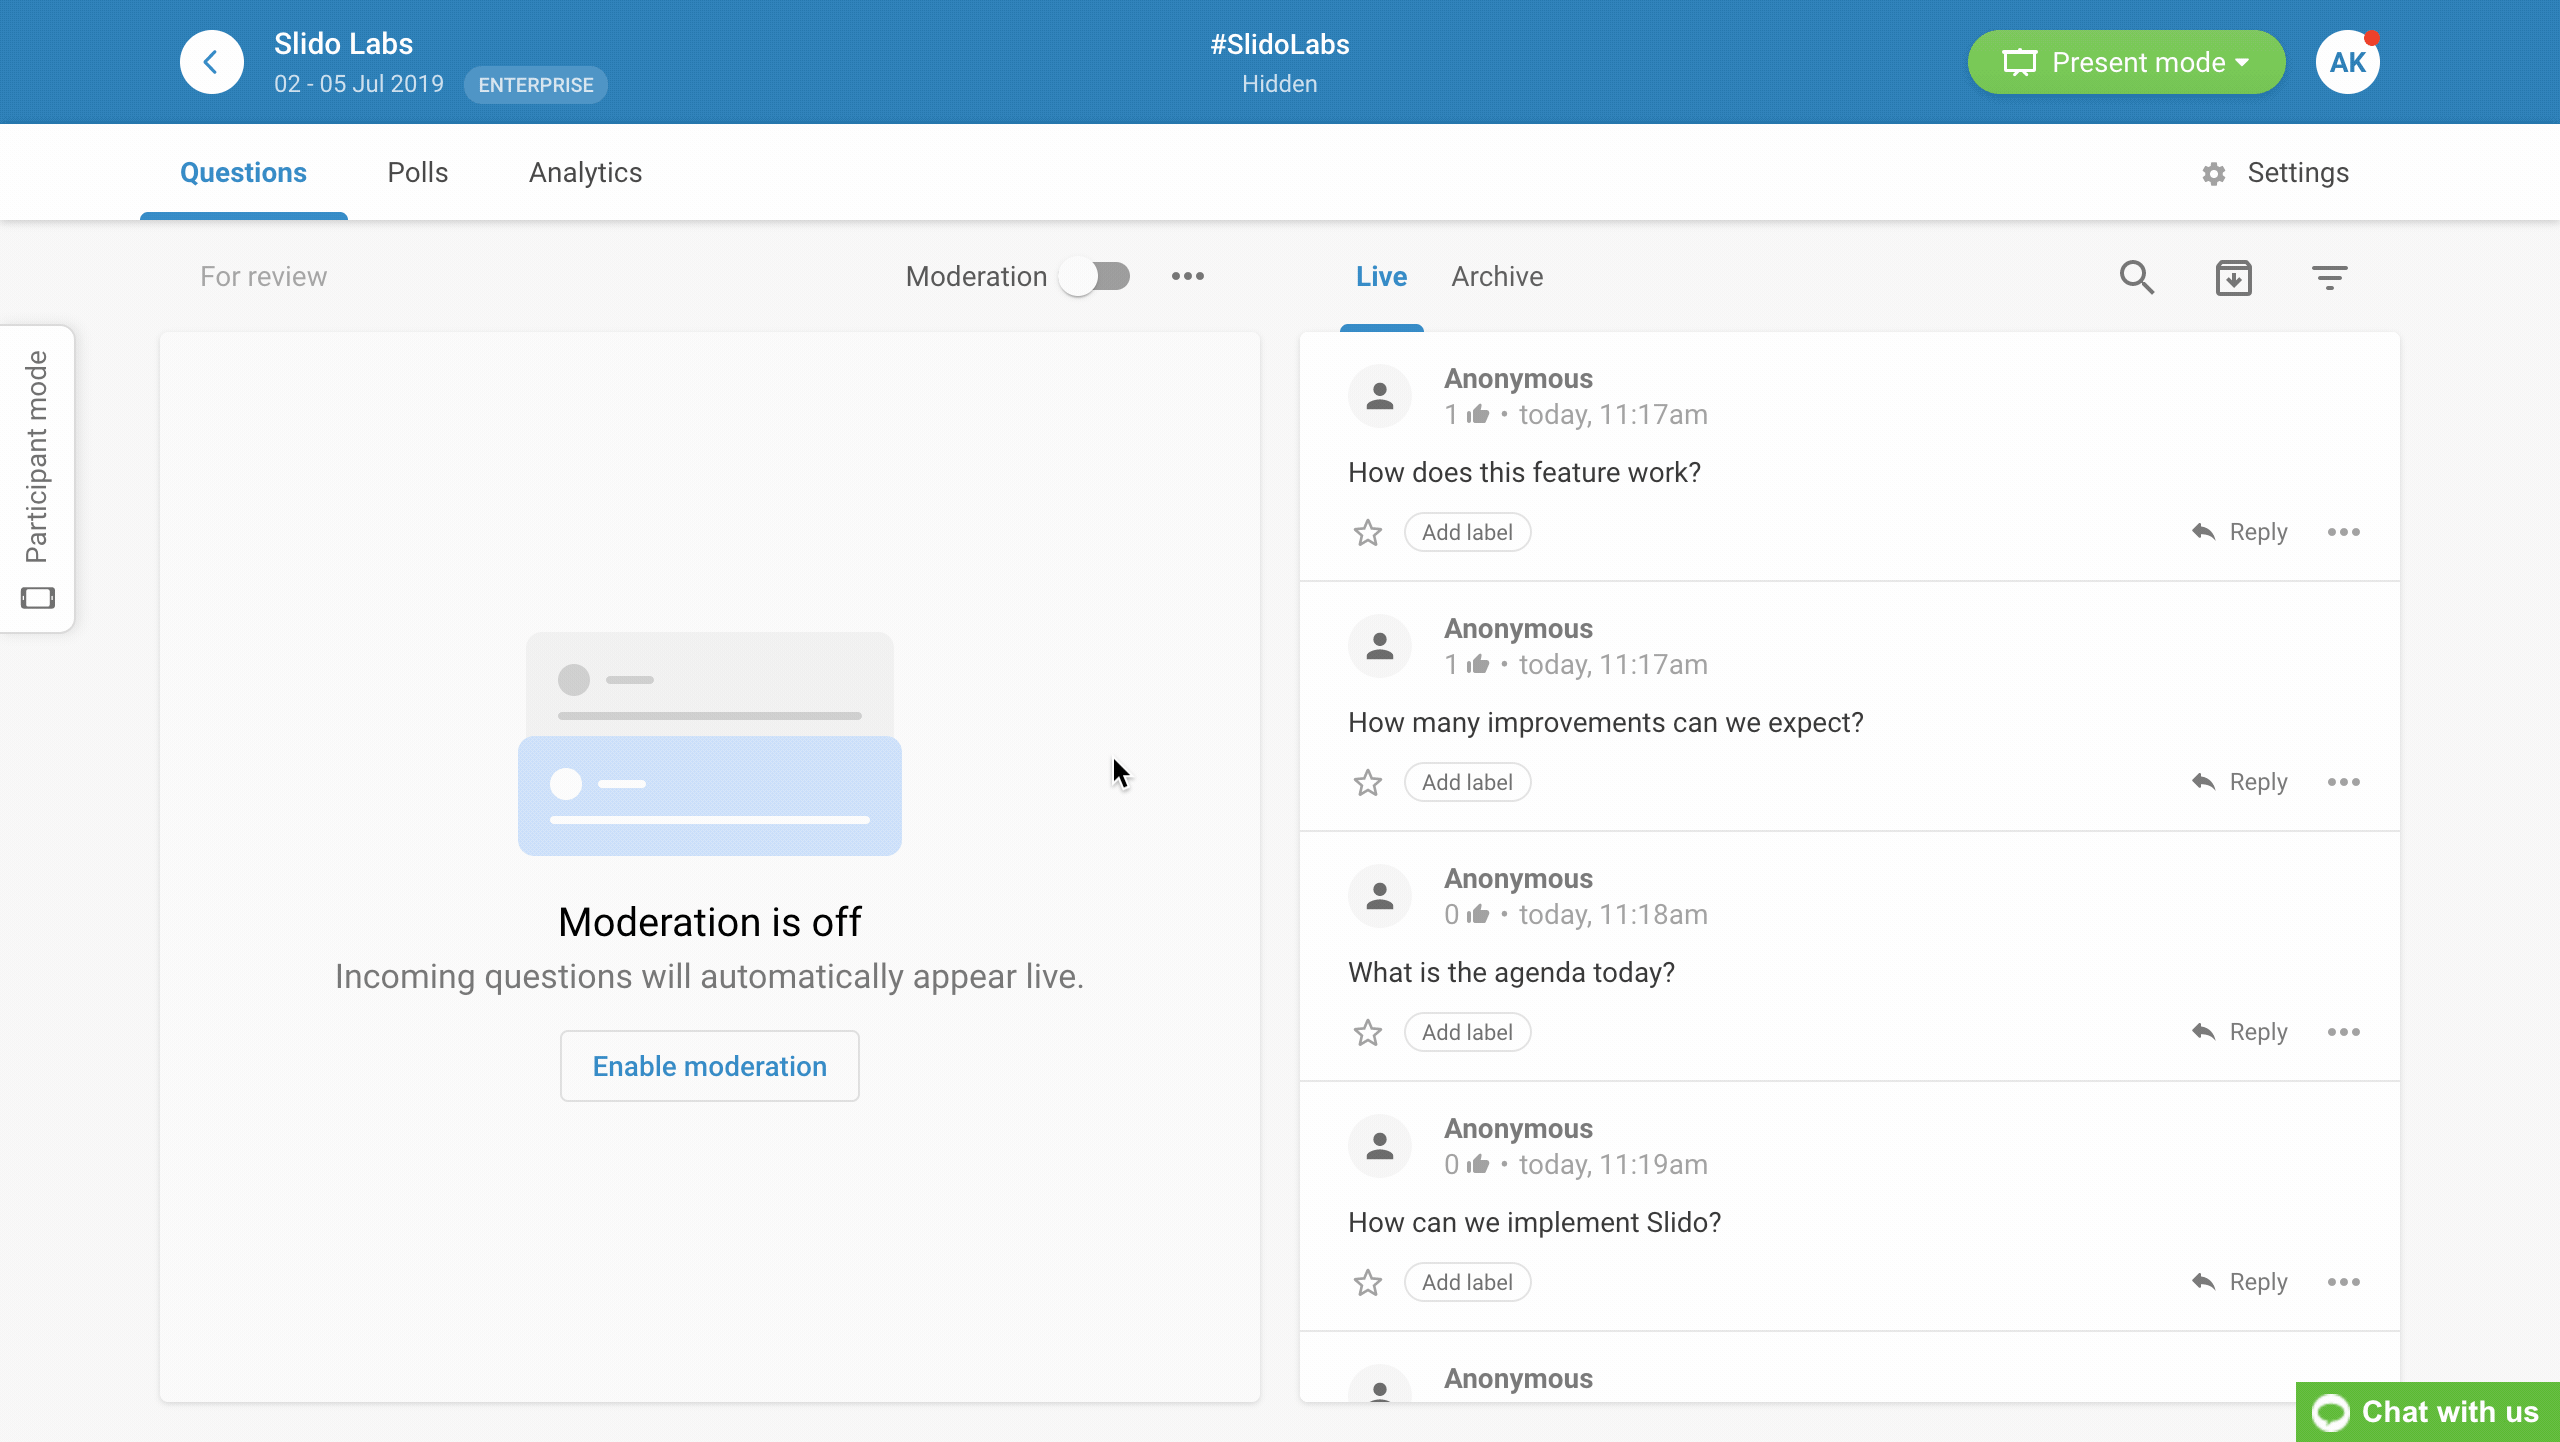
Task: Click the #SlidoLabs event code
Action: (x=1280, y=45)
